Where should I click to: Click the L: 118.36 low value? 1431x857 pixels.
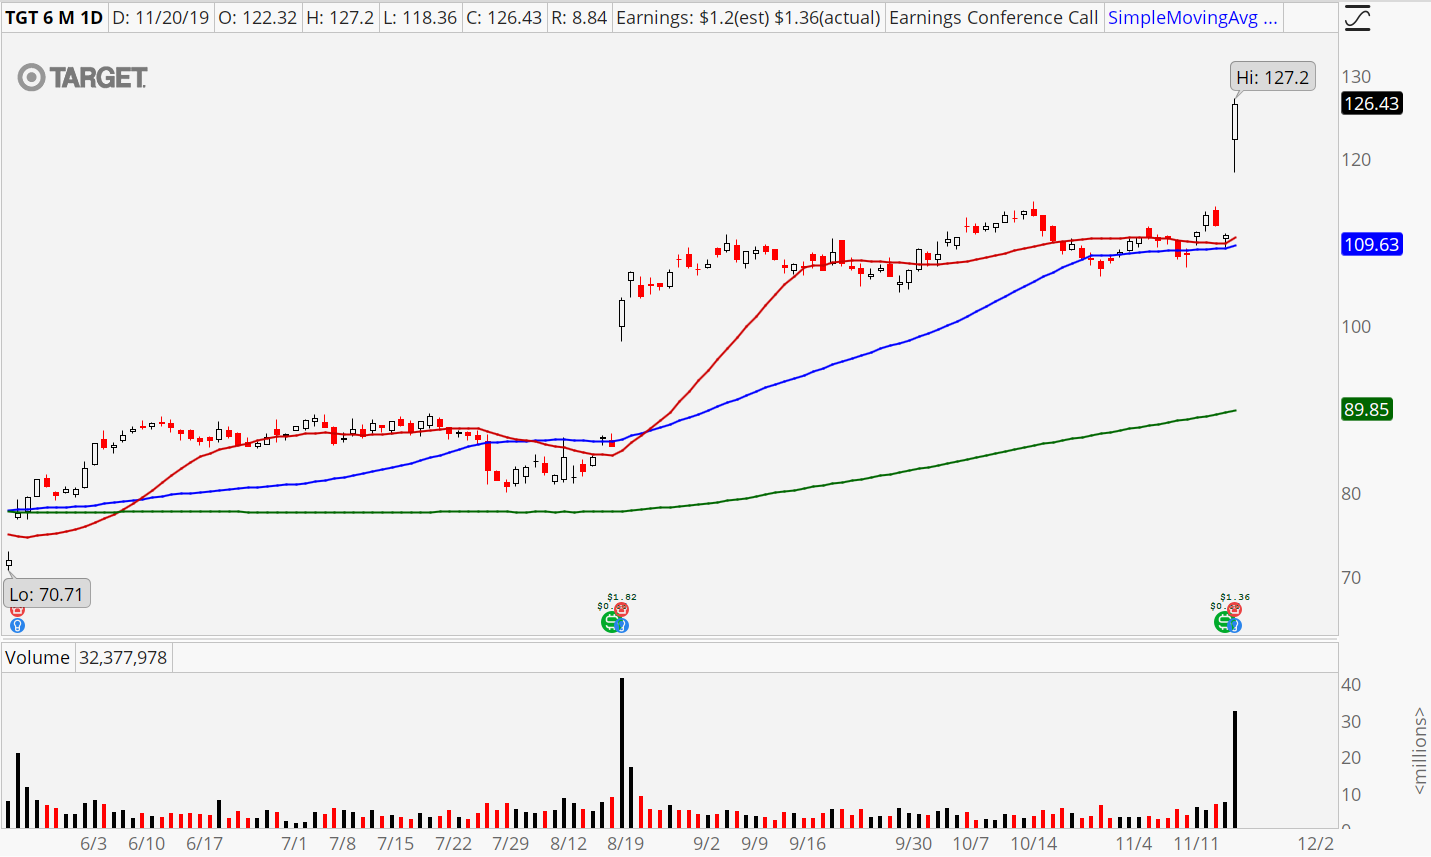coord(420,18)
